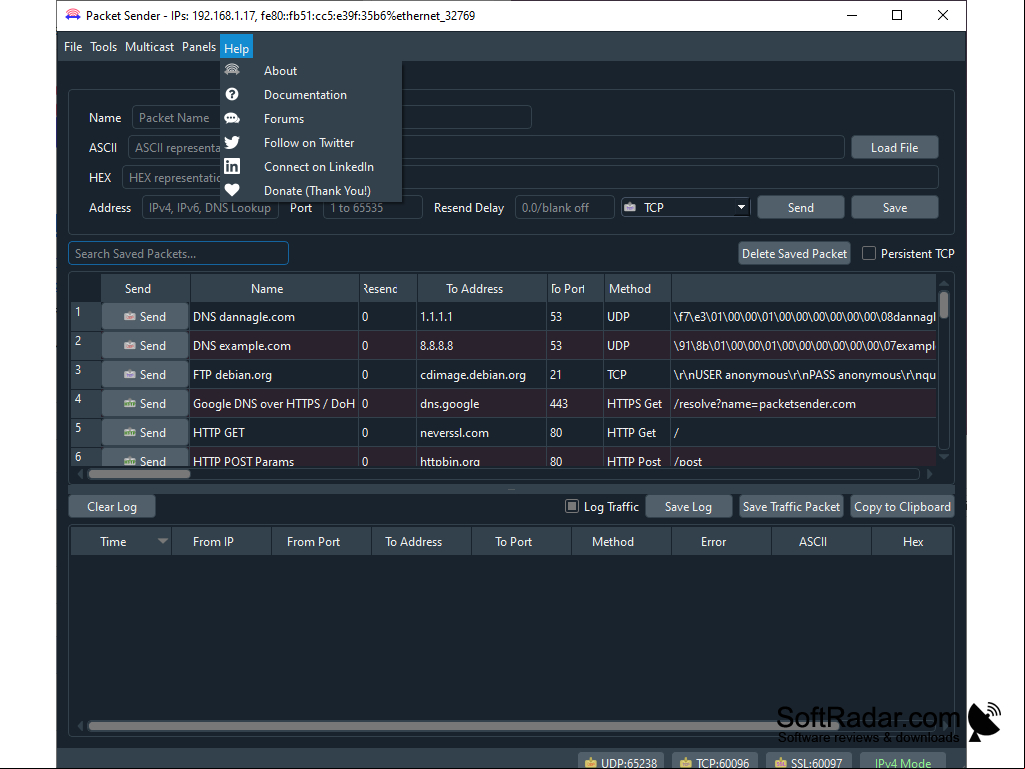This screenshot has width=1025, height=769.
Task: Select About from the Help menu
Action: click(x=311, y=71)
